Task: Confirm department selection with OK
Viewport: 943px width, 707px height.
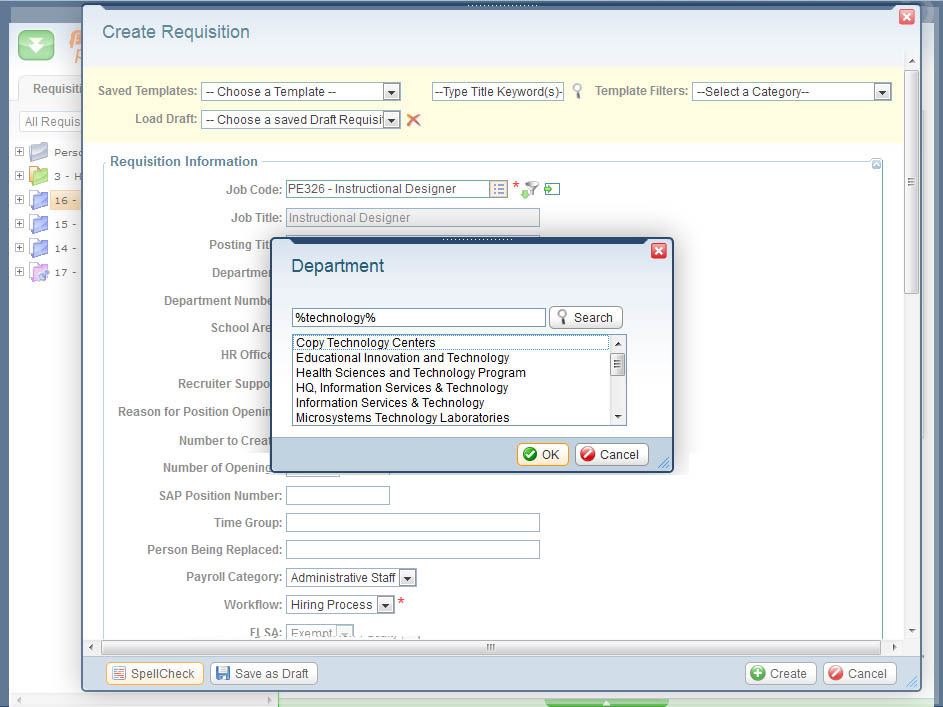Action: tap(542, 454)
